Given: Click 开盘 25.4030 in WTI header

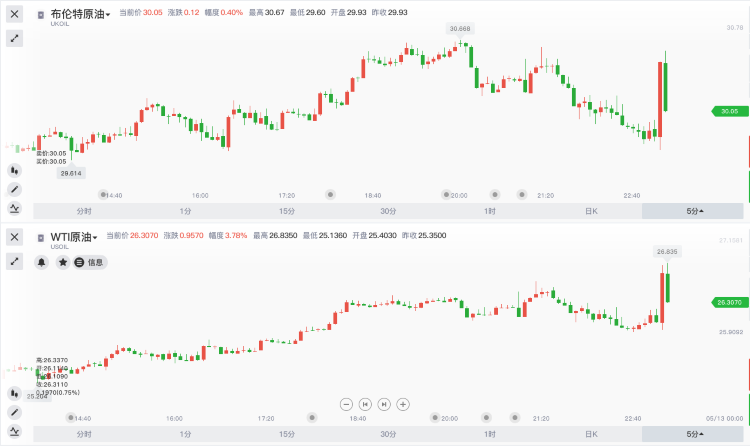Looking at the screenshot, I should tap(375, 235).
